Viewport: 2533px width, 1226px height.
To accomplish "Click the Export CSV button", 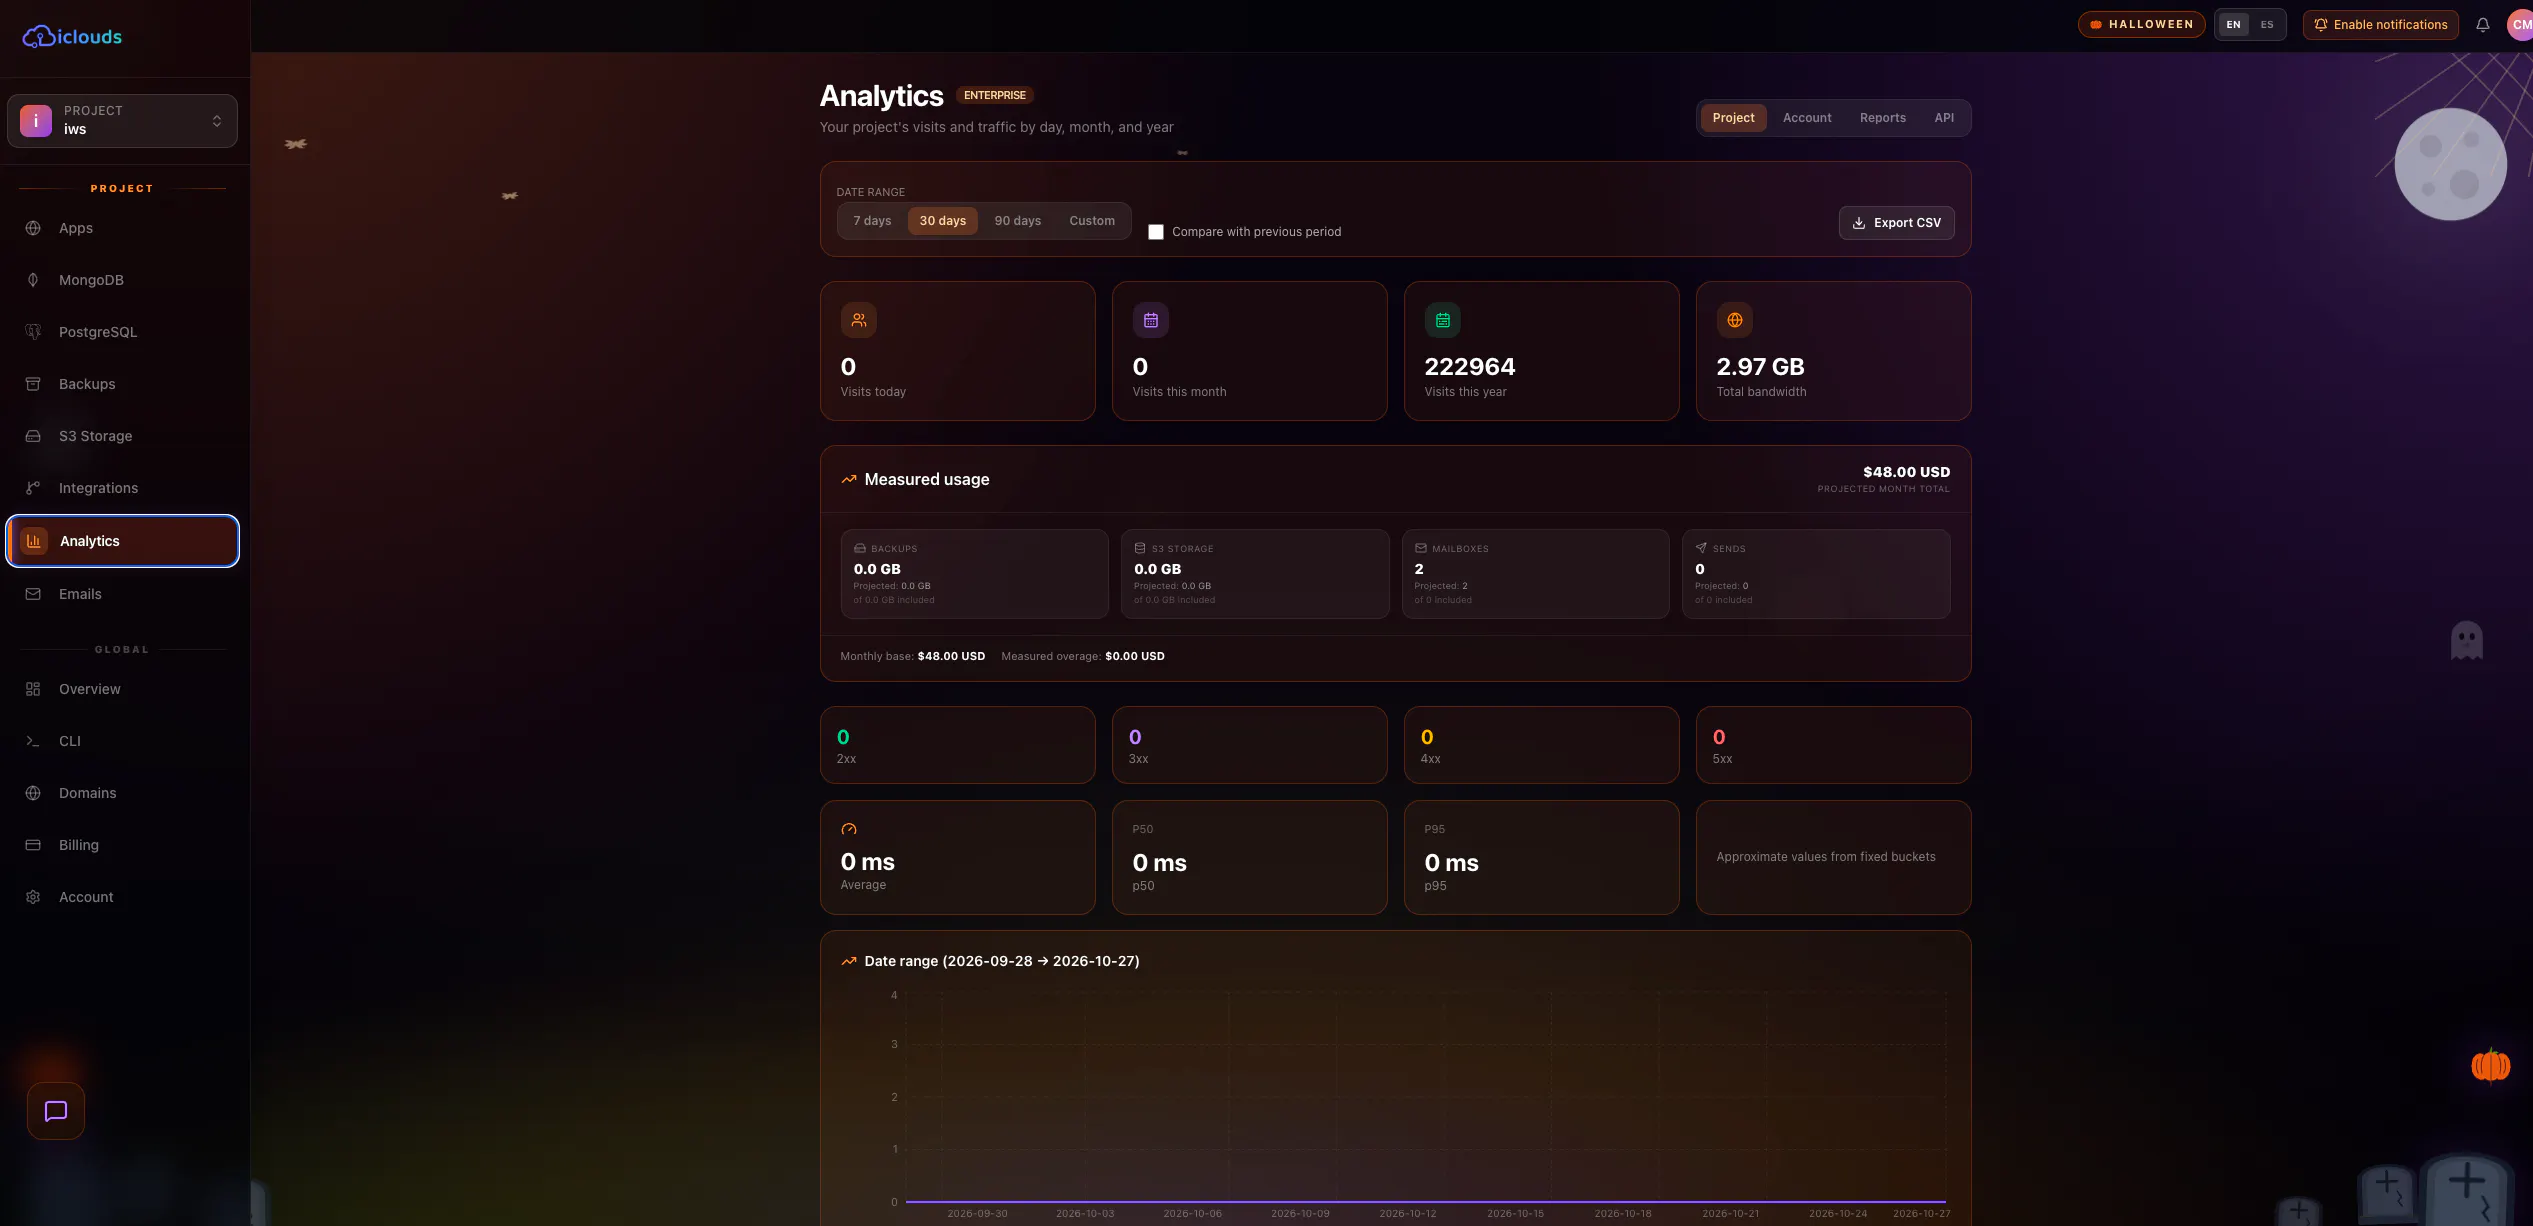I will 1896,223.
